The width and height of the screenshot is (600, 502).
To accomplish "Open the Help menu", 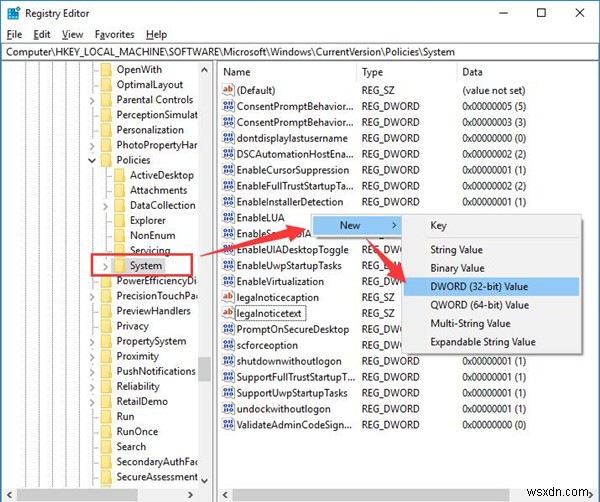I will pos(156,34).
